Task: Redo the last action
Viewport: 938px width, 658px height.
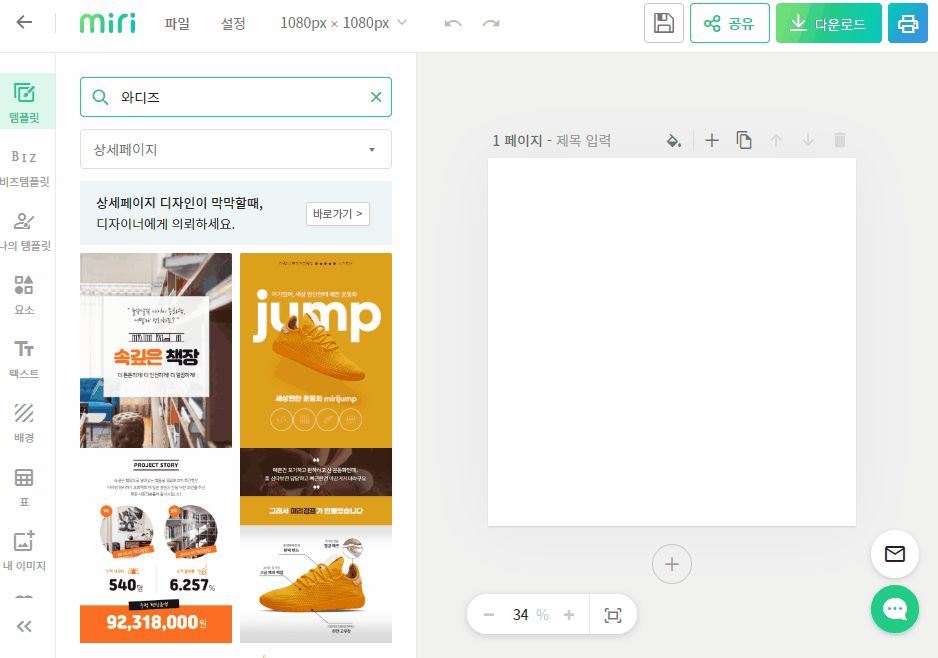Action: pos(491,23)
